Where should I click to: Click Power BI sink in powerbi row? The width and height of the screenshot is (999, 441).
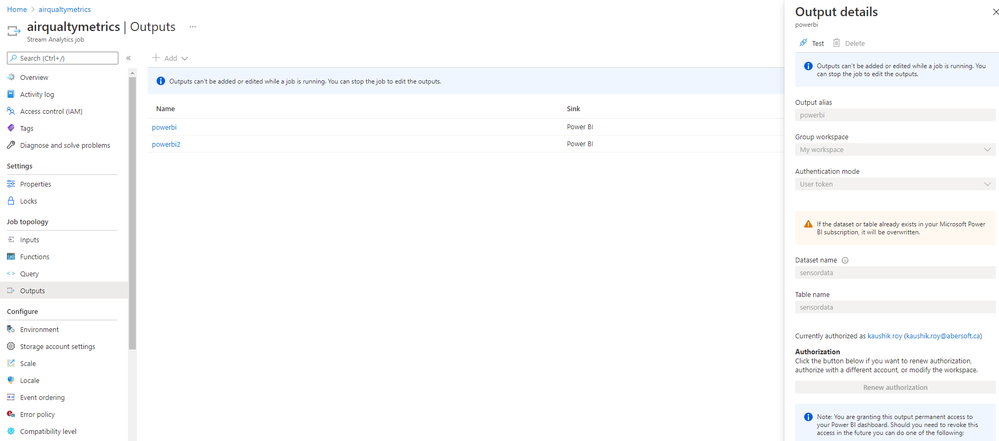pyautogui.click(x=580, y=127)
